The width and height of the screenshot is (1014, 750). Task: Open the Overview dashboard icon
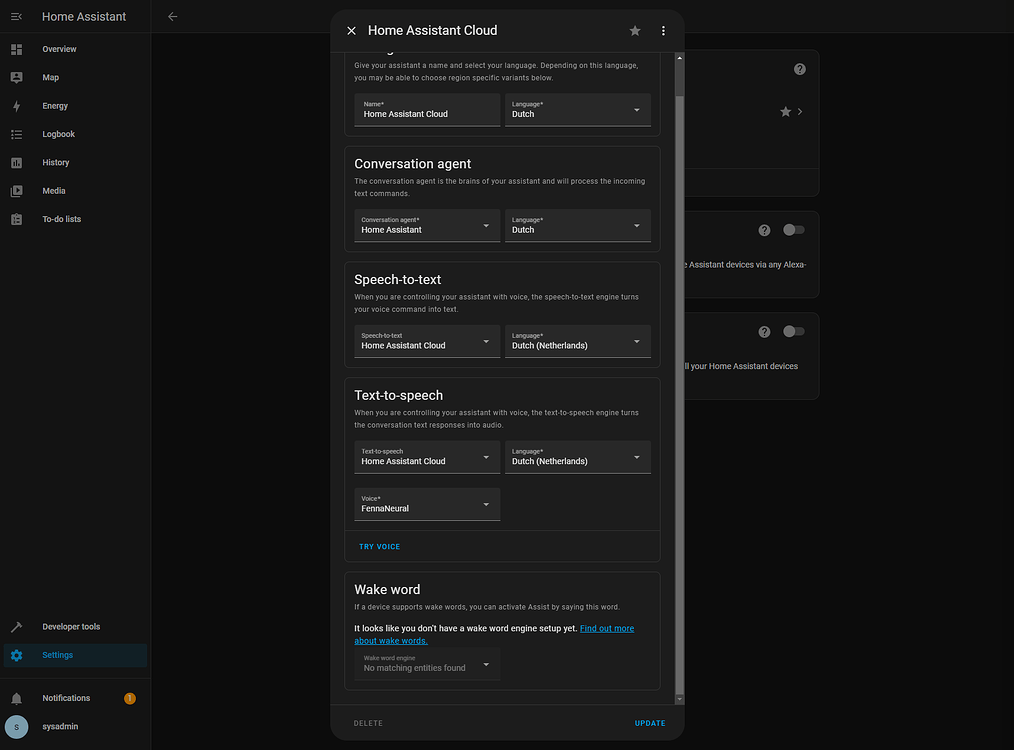click(17, 49)
